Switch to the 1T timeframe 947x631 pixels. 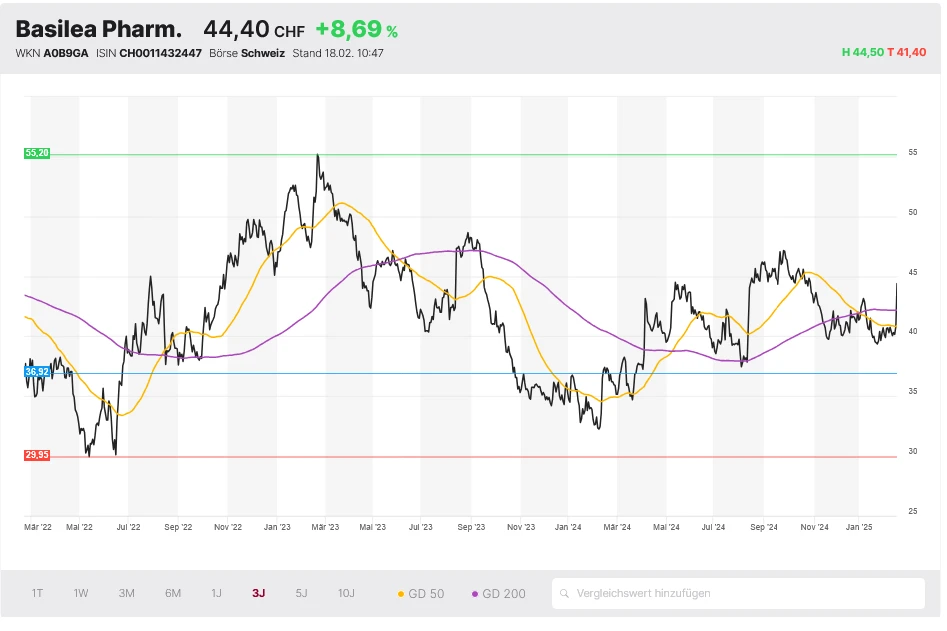[x=37, y=592]
